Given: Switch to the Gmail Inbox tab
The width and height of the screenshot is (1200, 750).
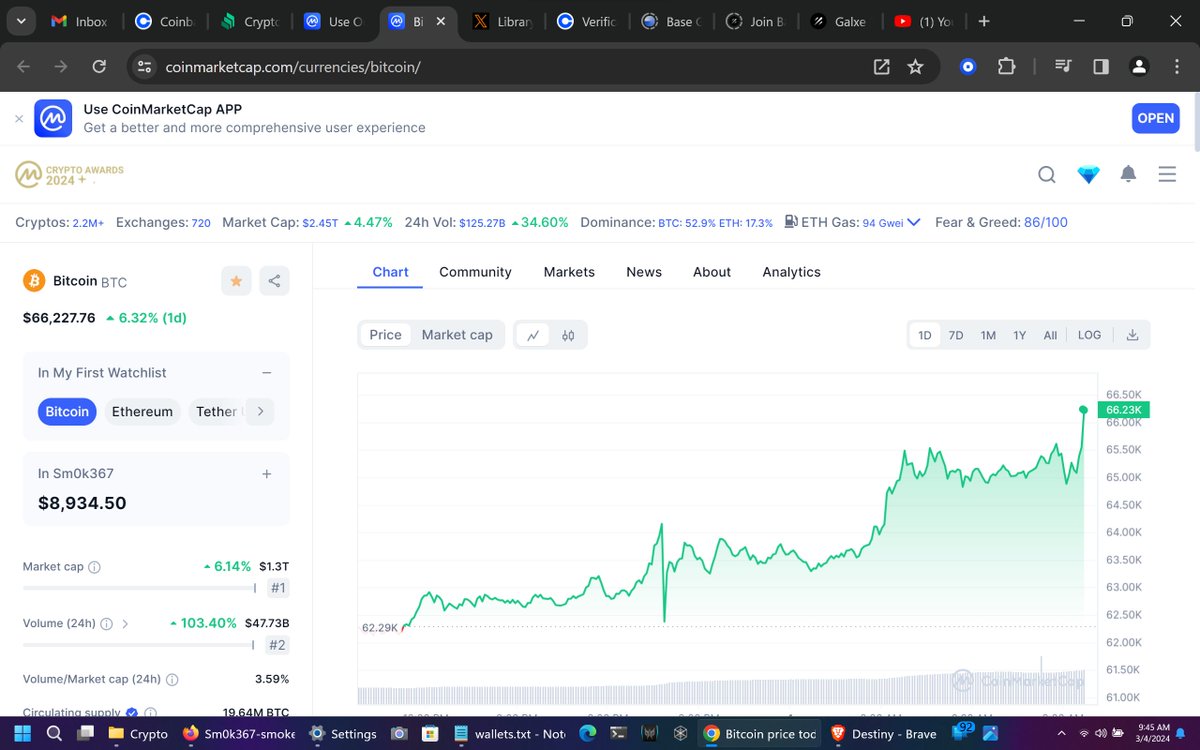Looking at the screenshot, I should click(78, 21).
